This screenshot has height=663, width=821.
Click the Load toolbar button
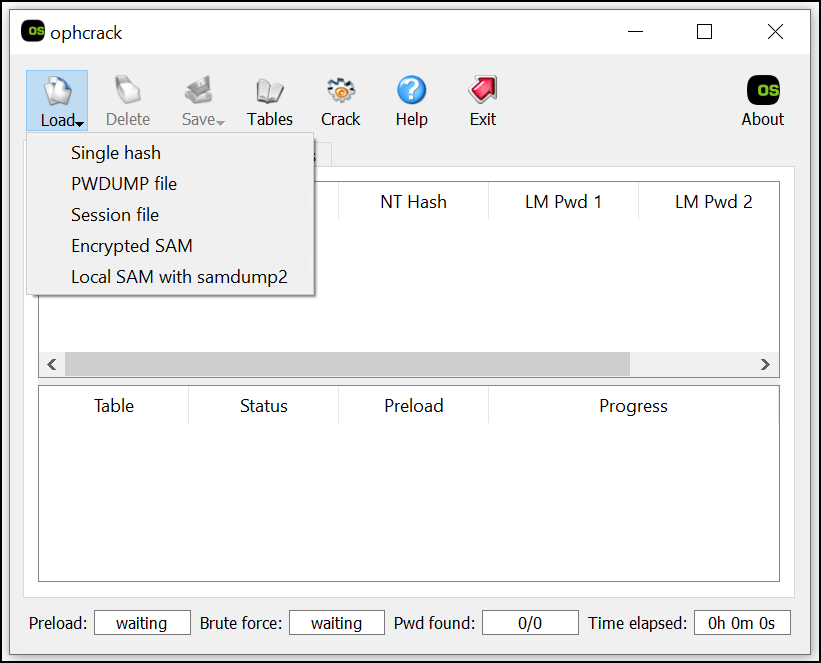[x=57, y=101]
